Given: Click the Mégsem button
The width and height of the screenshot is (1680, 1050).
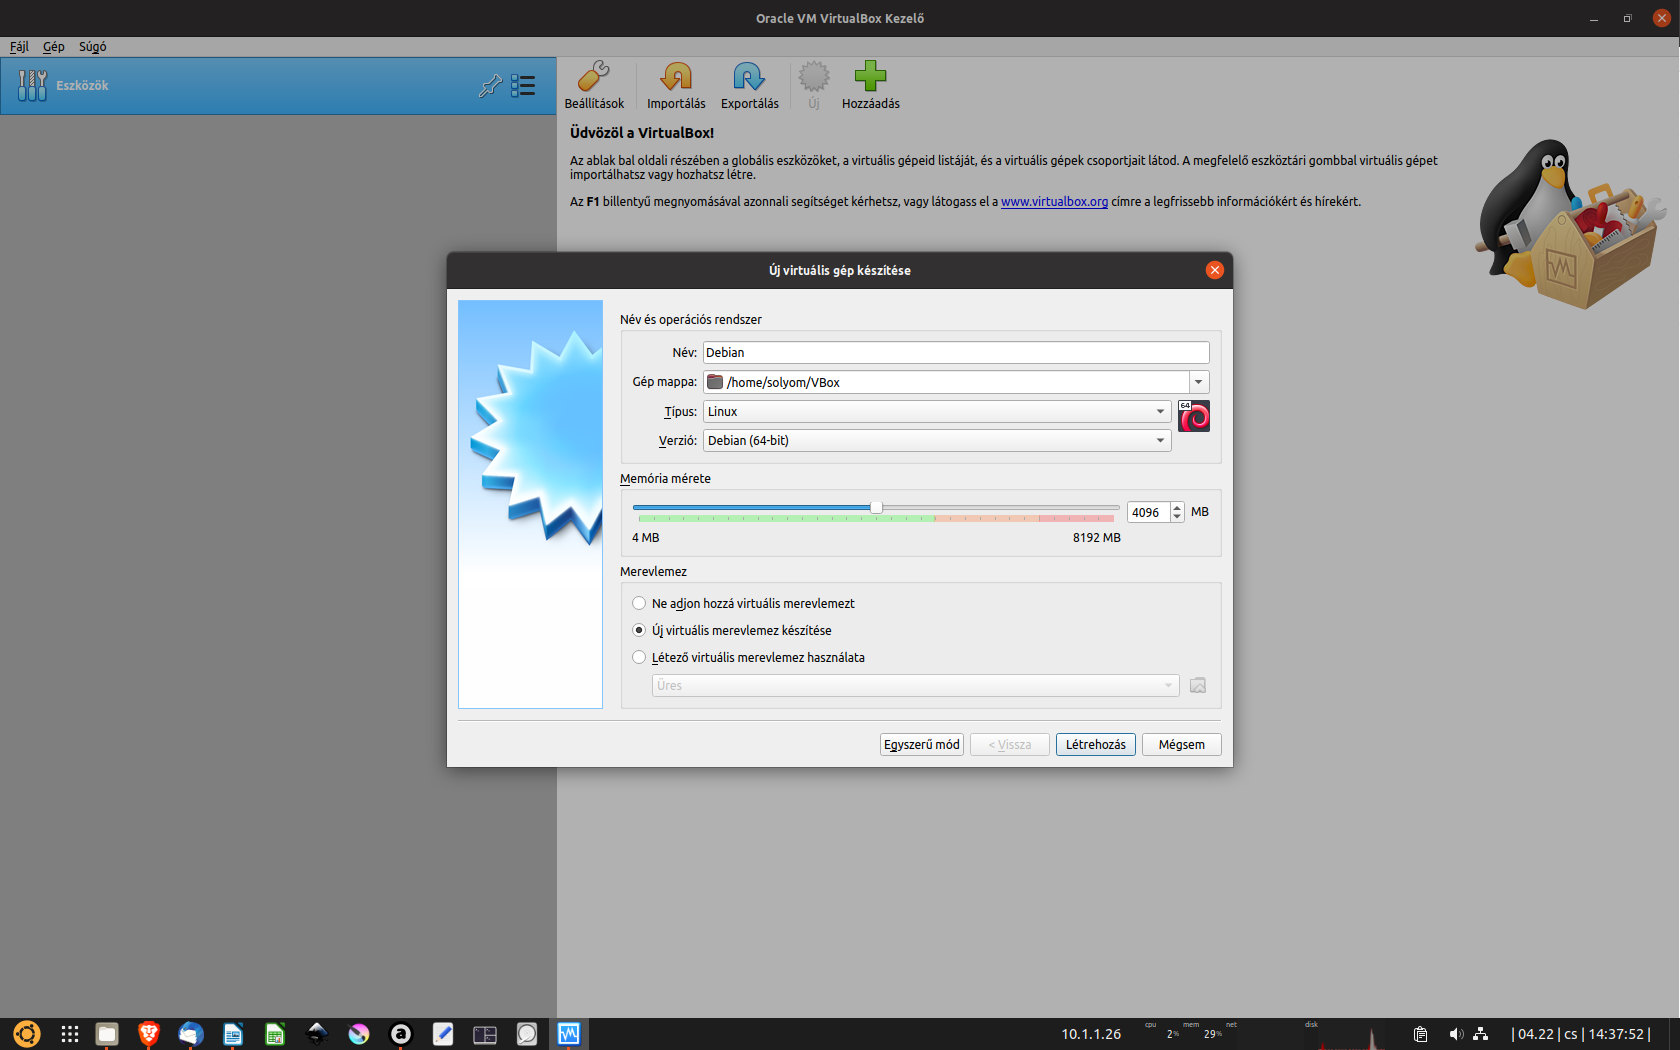Looking at the screenshot, I should pyautogui.click(x=1181, y=744).
